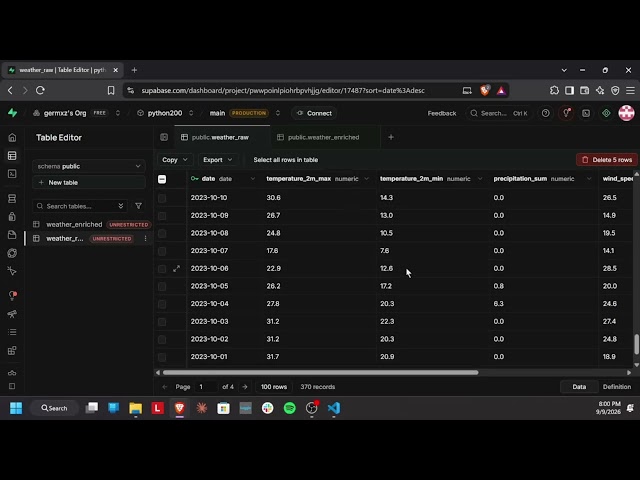Open Reports telescope sidebar icon
The height and width of the screenshot is (480, 640).
[x=12, y=314]
